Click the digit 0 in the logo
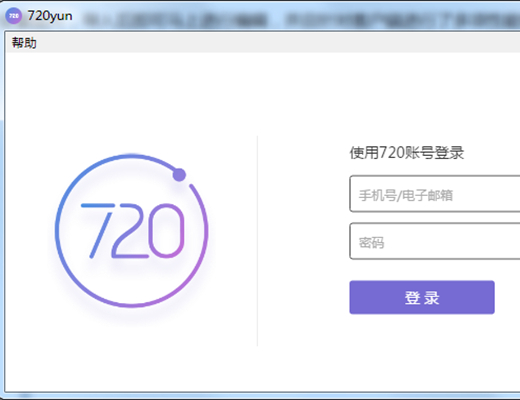Image resolution: width=520 pixels, height=400 pixels. (166, 231)
